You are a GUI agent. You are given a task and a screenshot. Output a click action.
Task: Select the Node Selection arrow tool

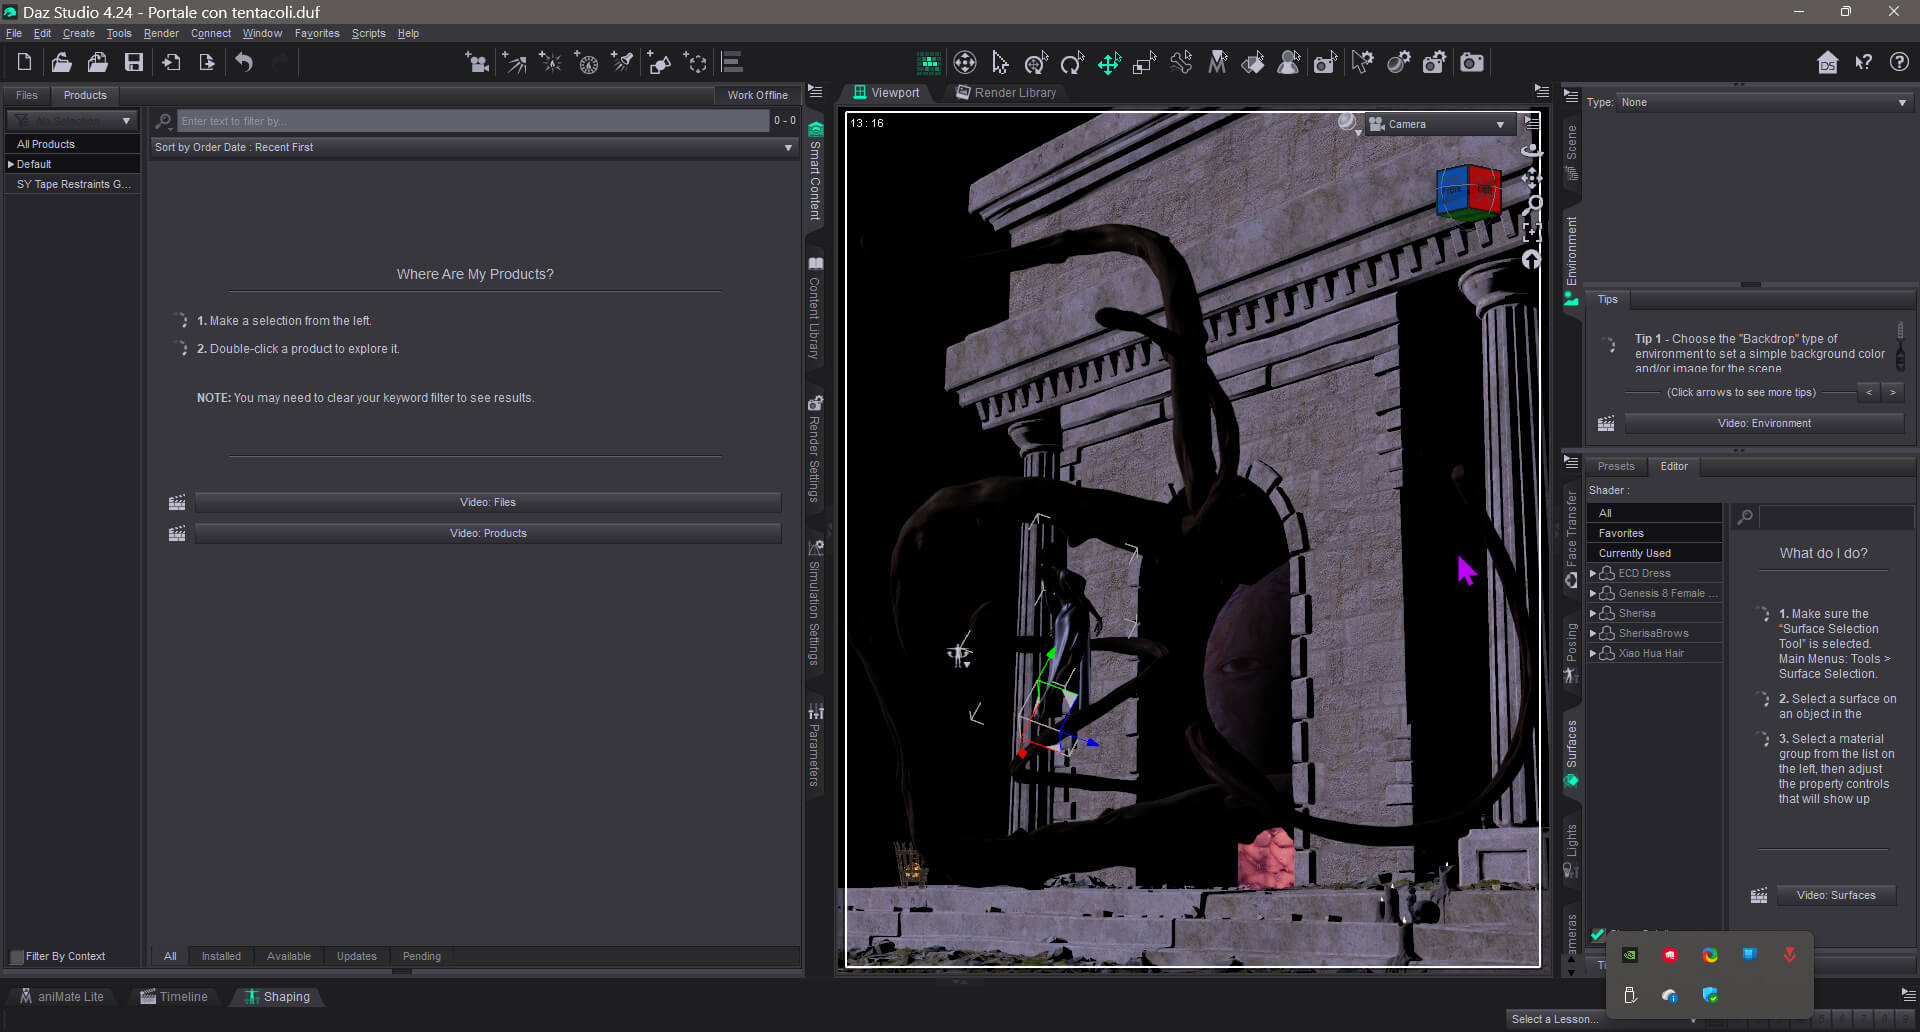tap(1000, 63)
